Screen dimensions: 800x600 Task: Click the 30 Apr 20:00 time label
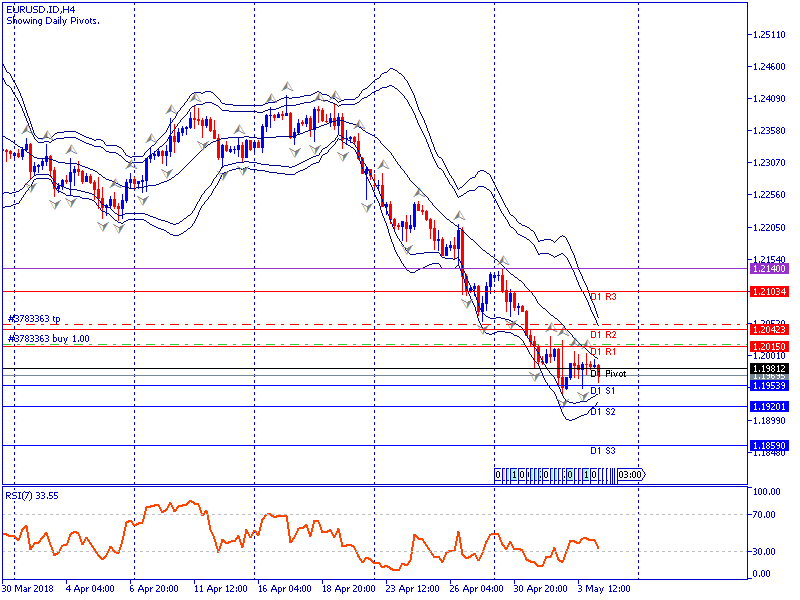[x=540, y=589]
